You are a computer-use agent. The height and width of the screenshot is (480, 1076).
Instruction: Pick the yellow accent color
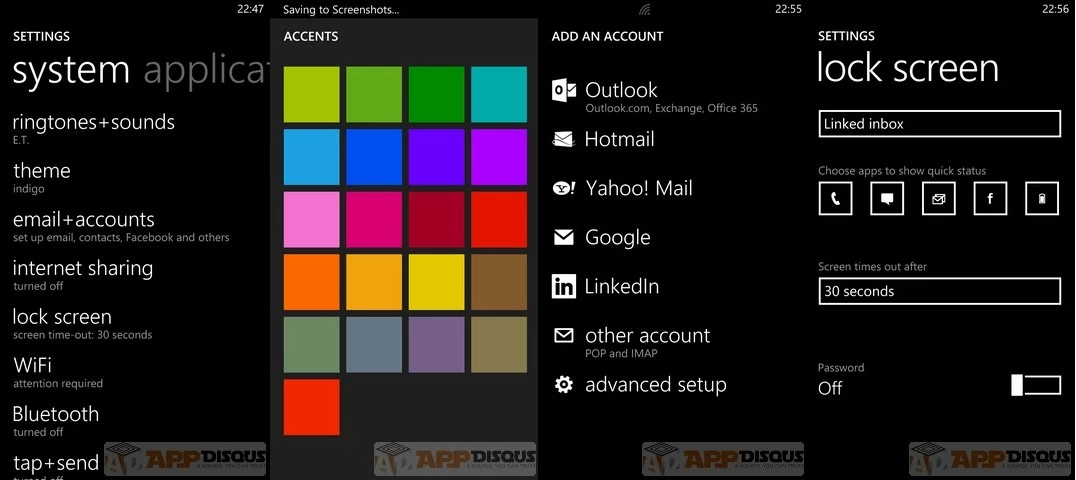tap(436, 282)
